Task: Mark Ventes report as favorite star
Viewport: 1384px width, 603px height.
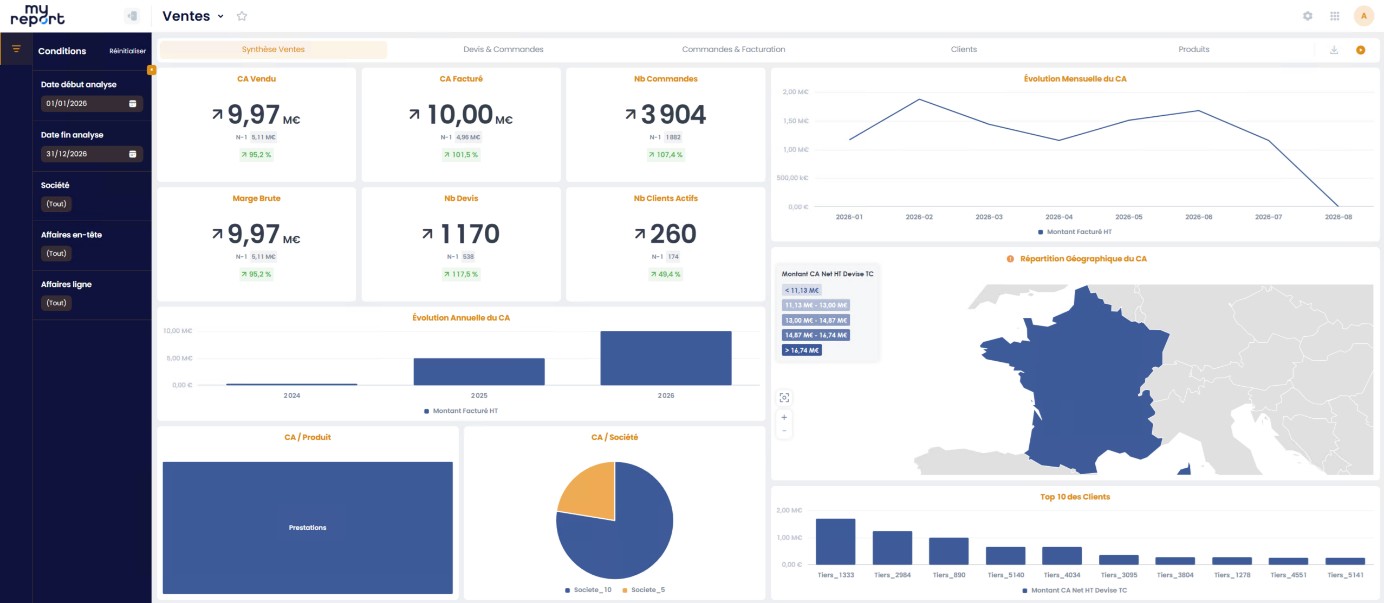Action: click(x=242, y=16)
